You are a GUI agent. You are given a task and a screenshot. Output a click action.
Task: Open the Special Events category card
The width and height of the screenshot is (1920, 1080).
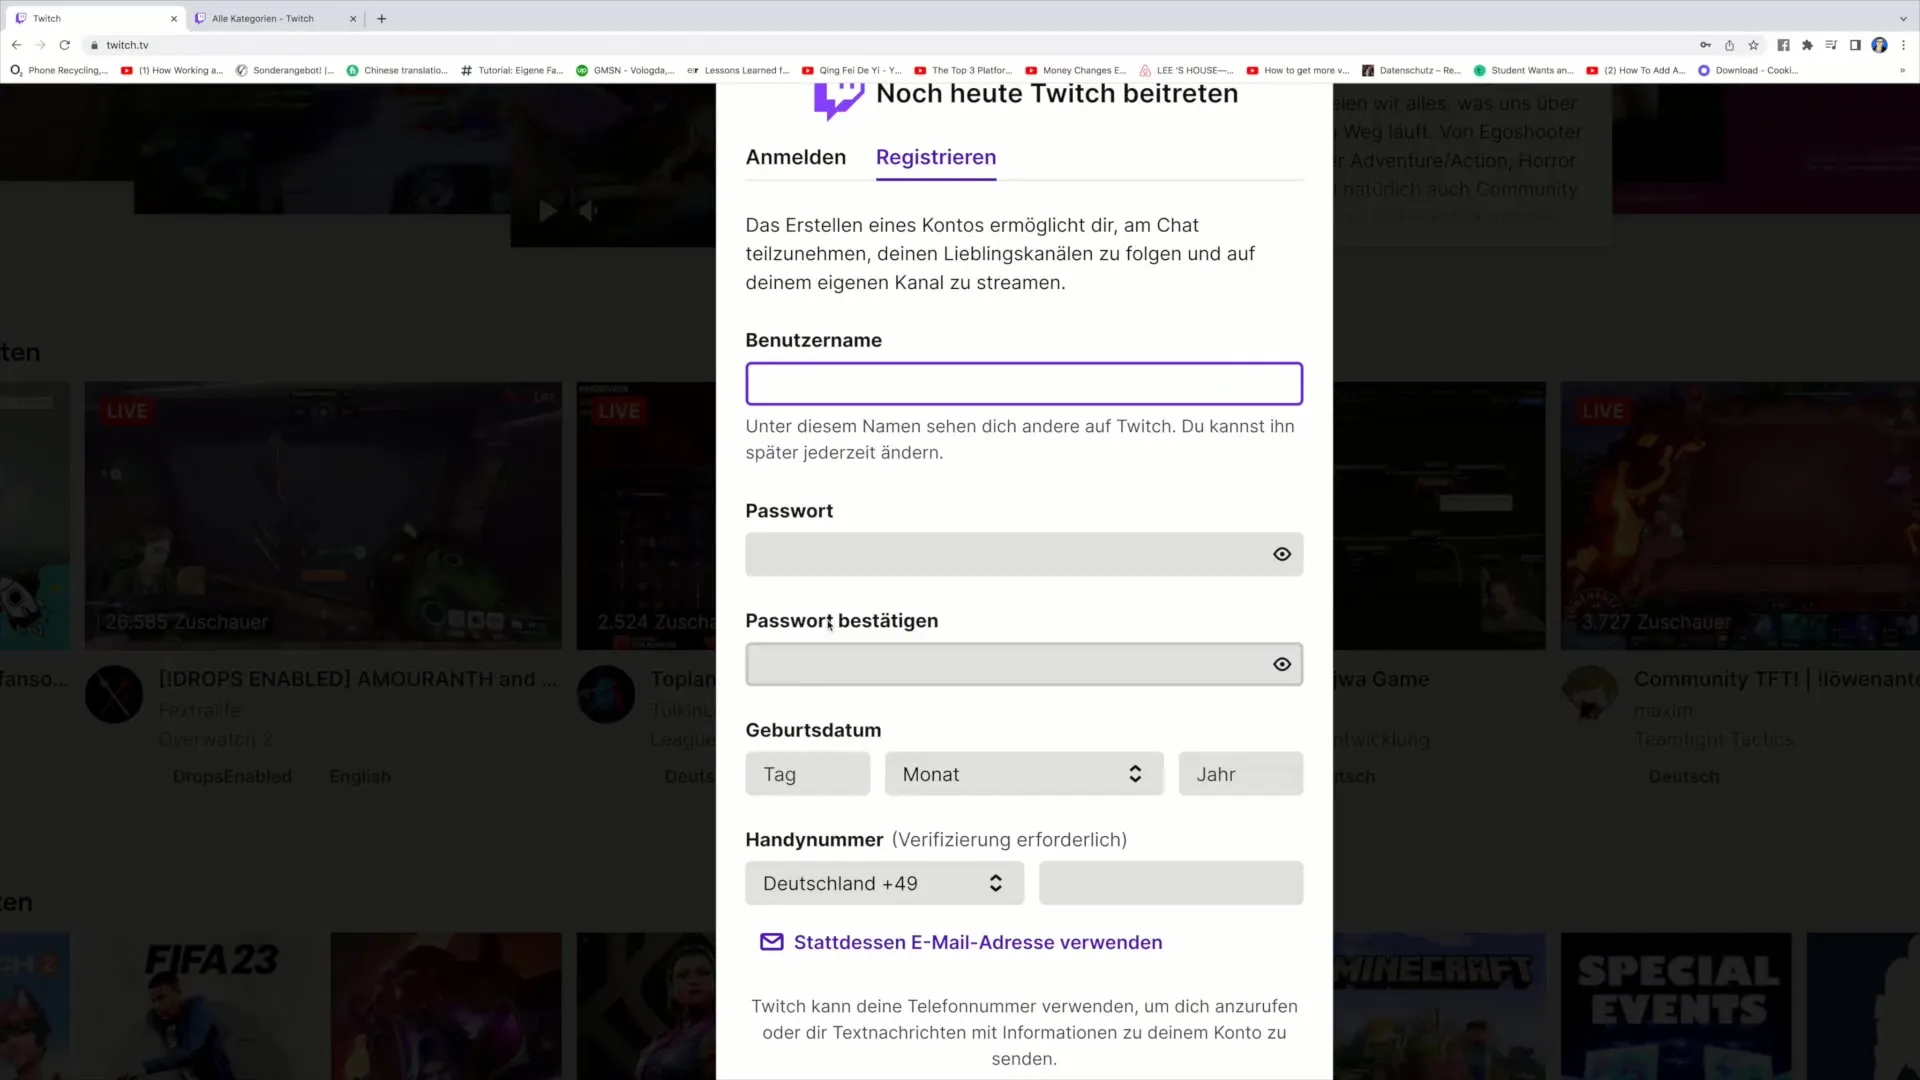point(1677,1006)
